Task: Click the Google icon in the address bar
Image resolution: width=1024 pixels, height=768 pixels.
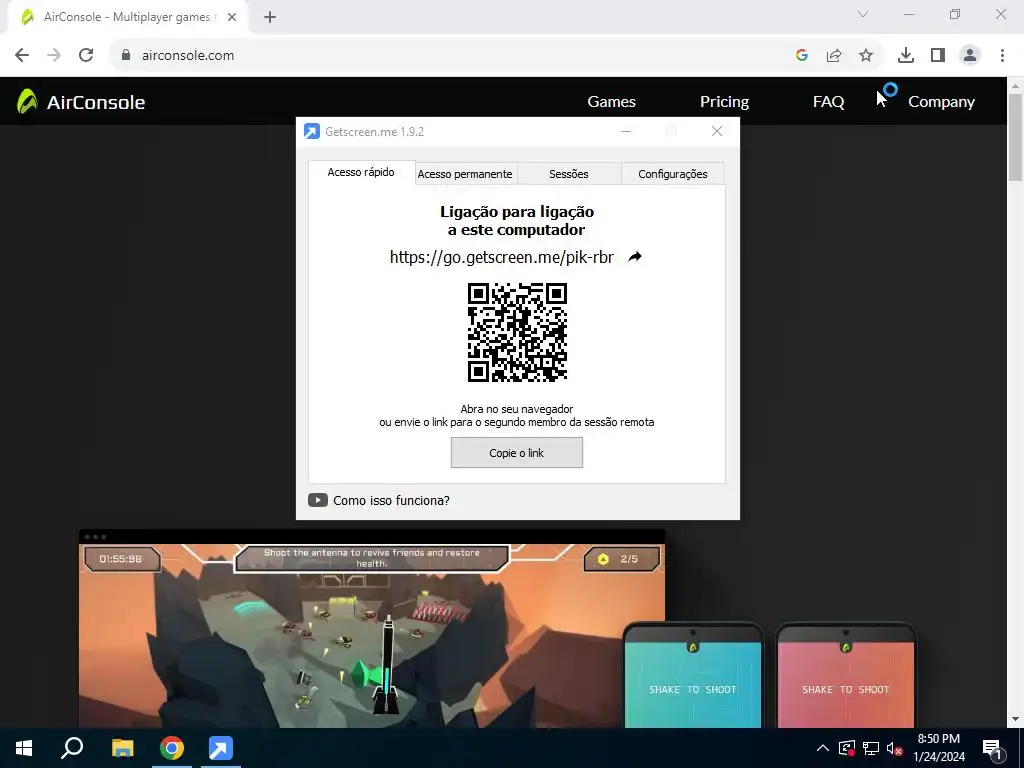Action: click(802, 56)
